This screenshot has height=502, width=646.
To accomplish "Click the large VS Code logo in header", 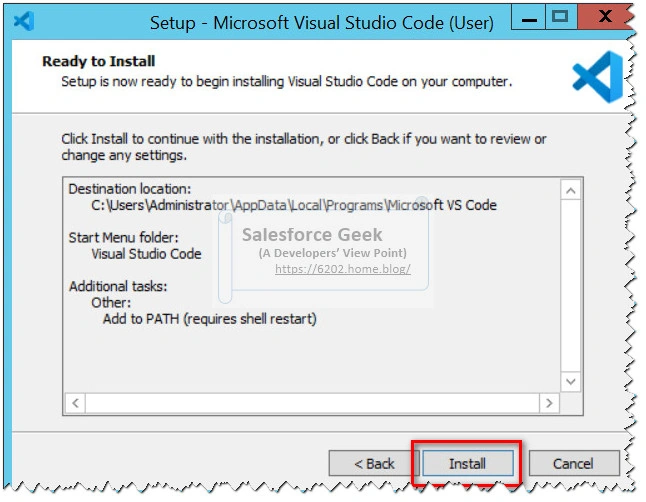I will pyautogui.click(x=598, y=77).
